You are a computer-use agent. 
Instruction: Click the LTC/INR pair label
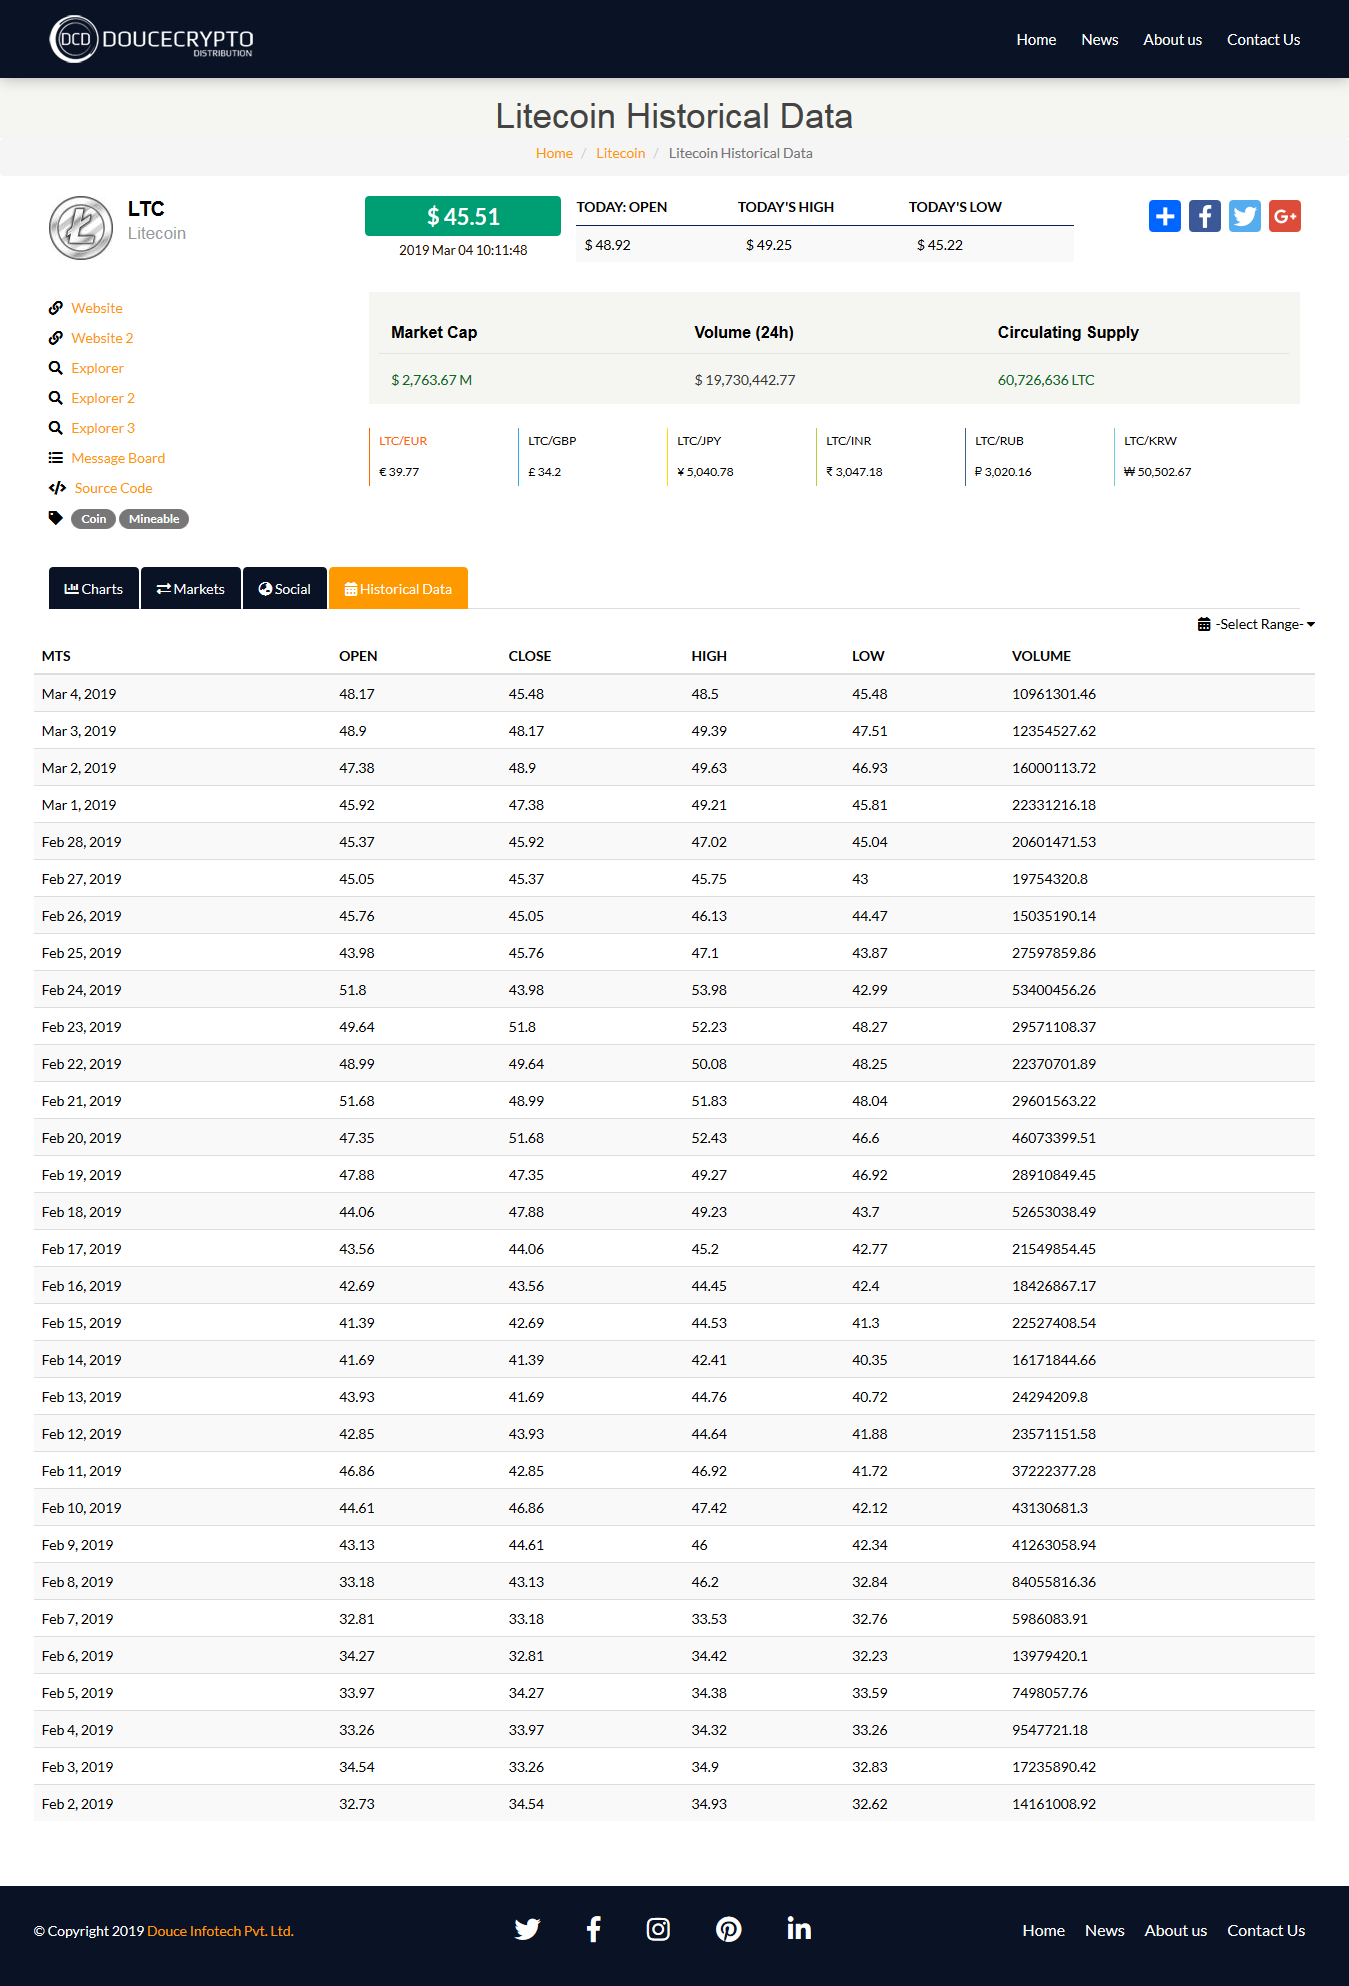coord(849,441)
